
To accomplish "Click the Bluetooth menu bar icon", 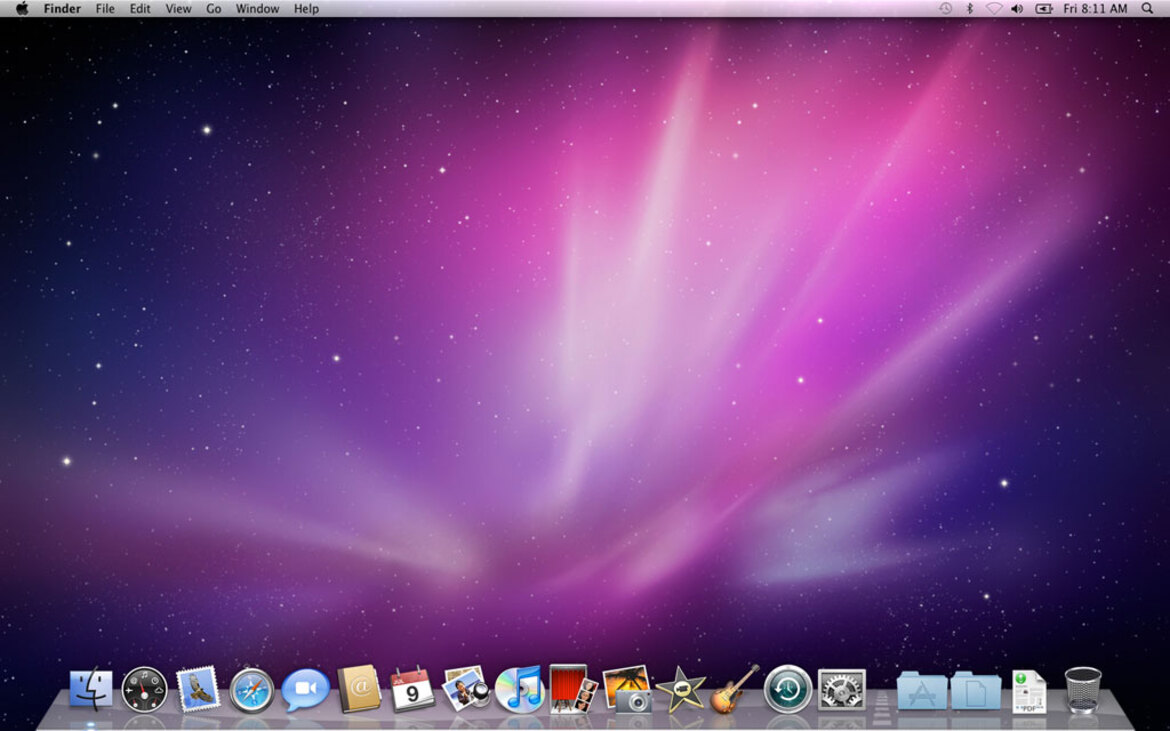I will click(970, 8).
